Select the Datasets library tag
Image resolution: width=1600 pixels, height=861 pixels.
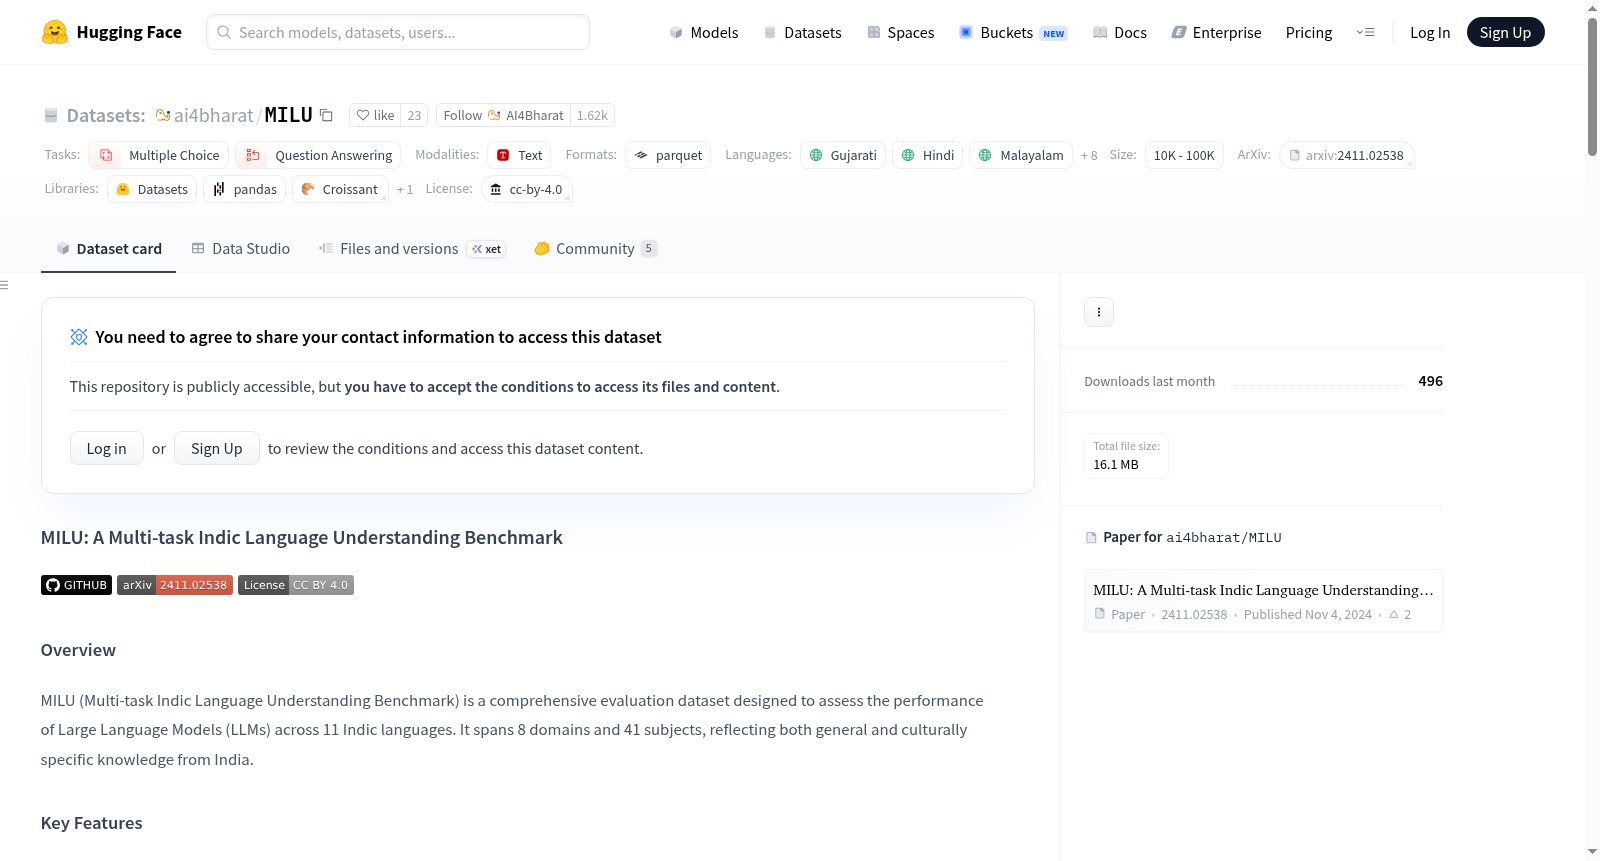coord(152,189)
